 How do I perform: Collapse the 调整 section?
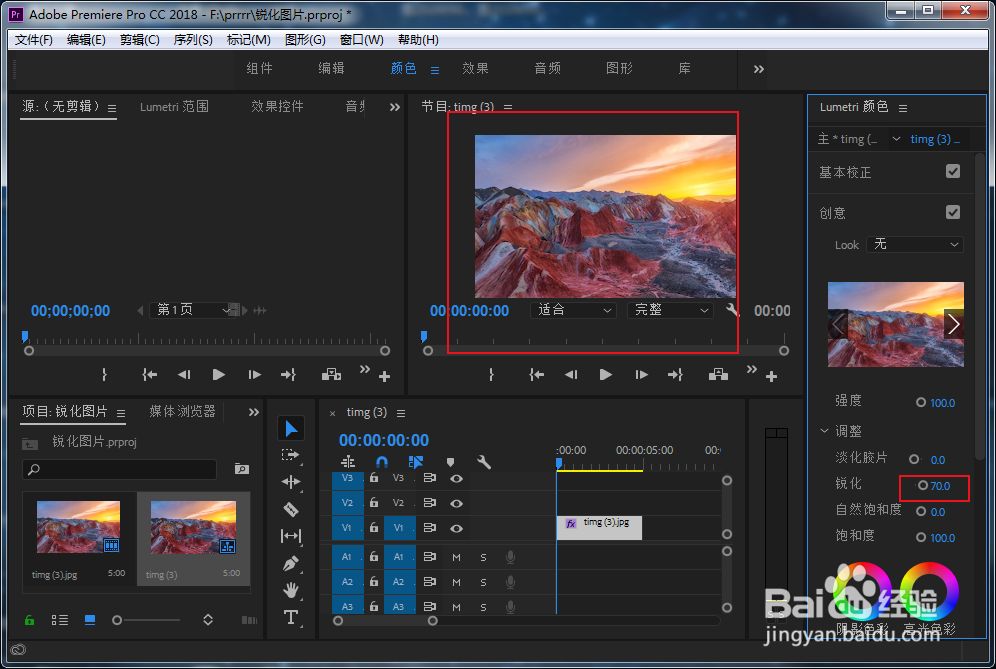(824, 431)
